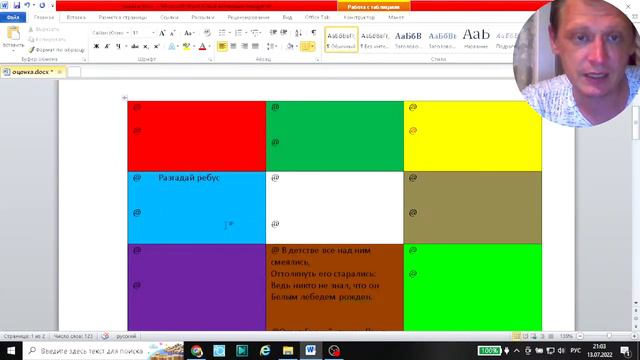Click the Shading paint bucket icon
The image size is (640, 360).
tap(290, 47)
